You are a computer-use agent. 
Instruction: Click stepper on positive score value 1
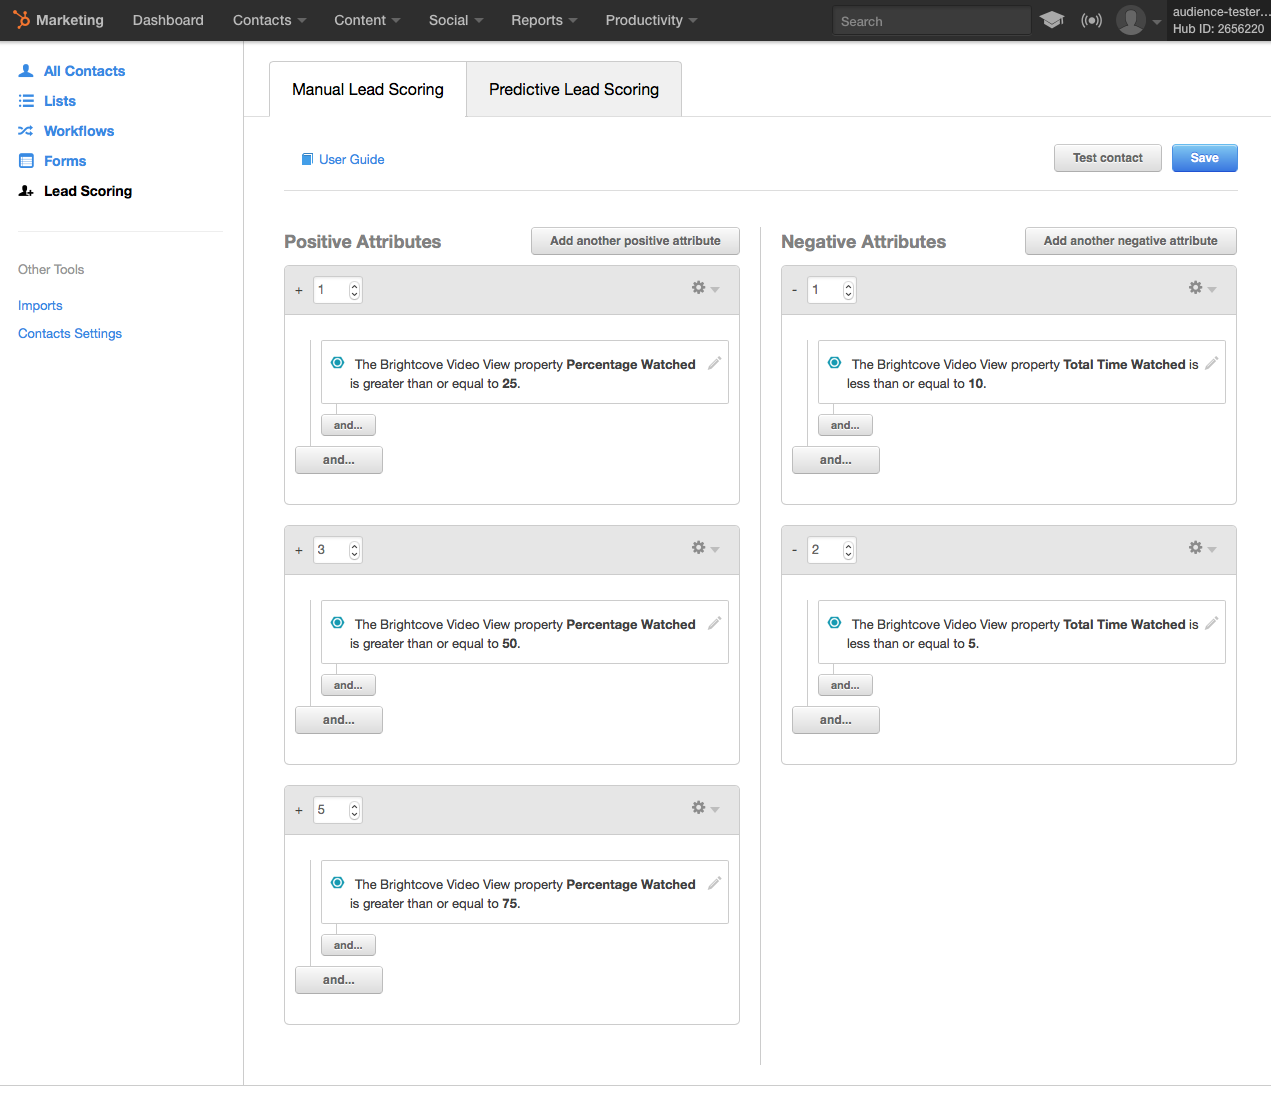(354, 290)
